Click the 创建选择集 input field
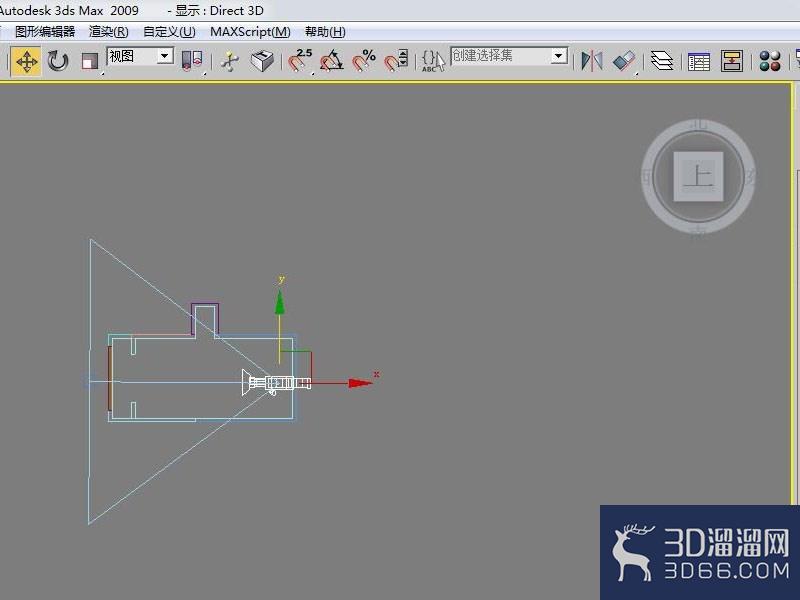 click(500, 56)
